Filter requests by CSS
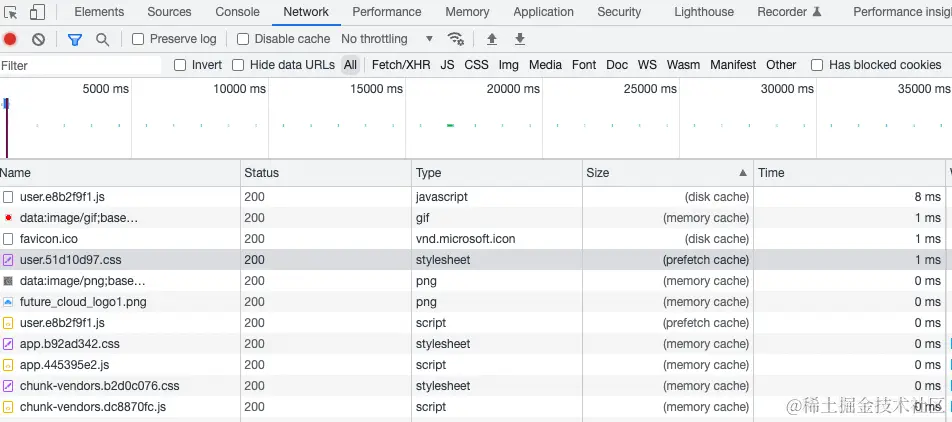Image resolution: width=952 pixels, height=422 pixels. pyautogui.click(x=477, y=65)
